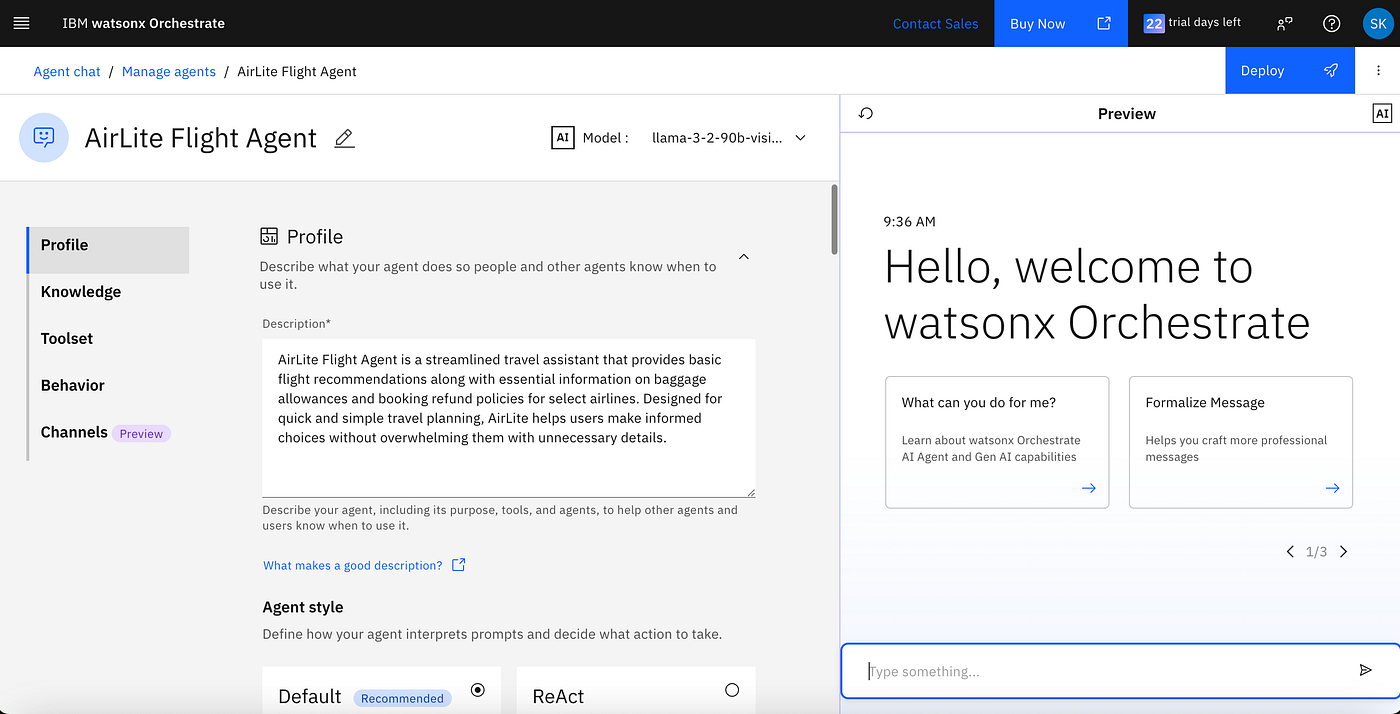The image size is (1400, 714).
Task: Click the Preview badge next to Channels
Action: point(141,434)
